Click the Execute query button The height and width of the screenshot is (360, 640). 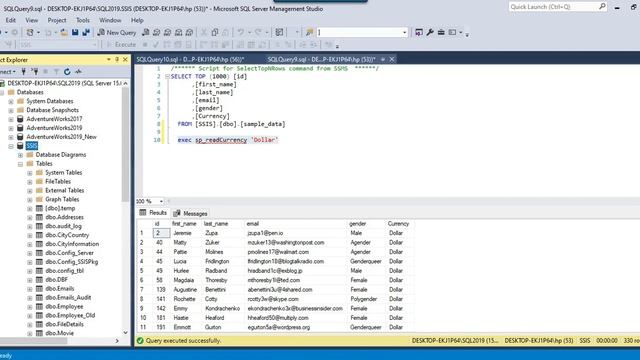point(121,44)
